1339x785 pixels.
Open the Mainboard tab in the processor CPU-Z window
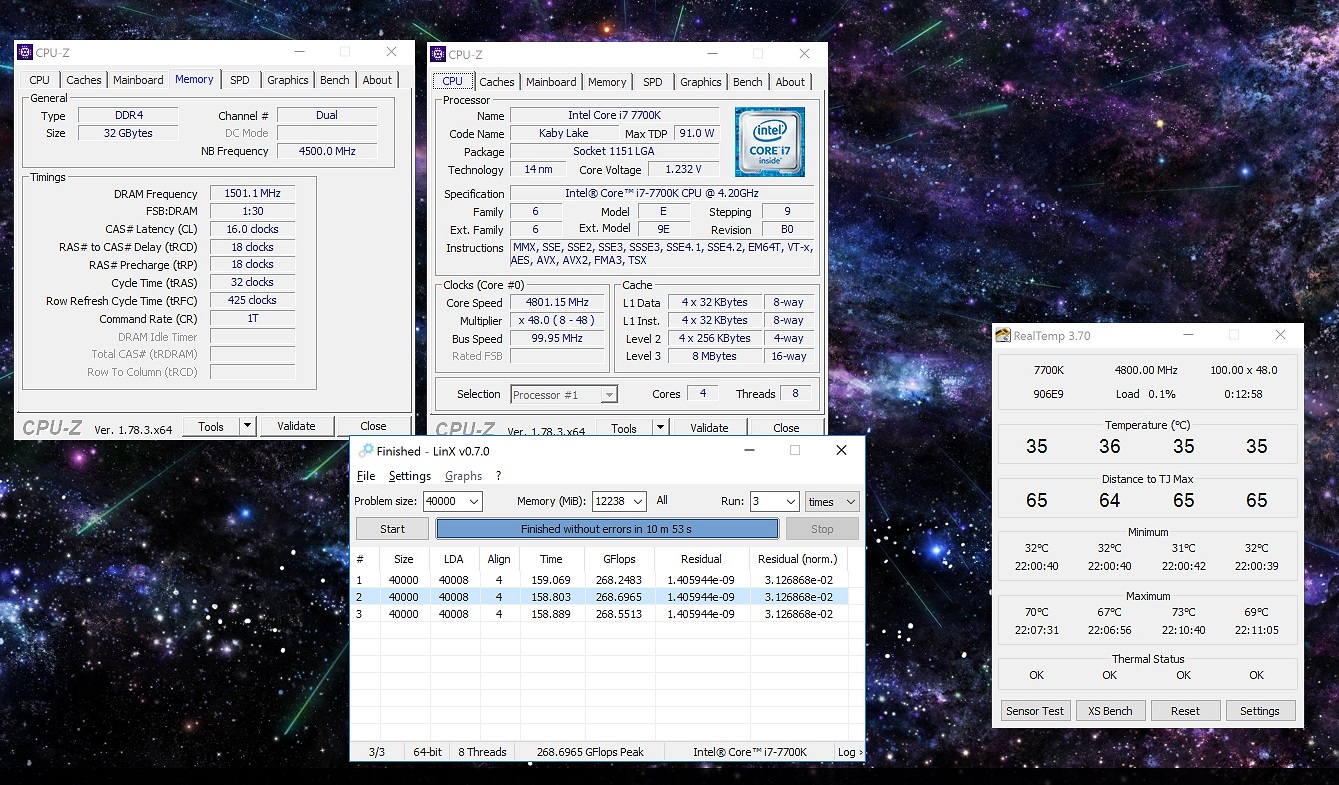[551, 82]
